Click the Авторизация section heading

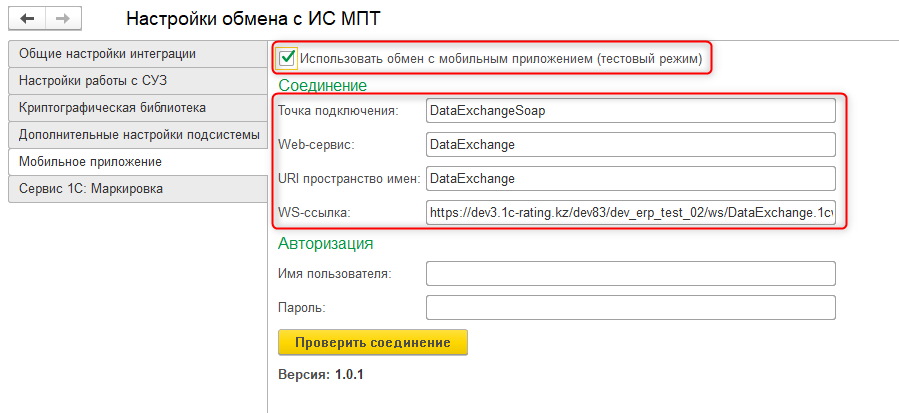[326, 243]
